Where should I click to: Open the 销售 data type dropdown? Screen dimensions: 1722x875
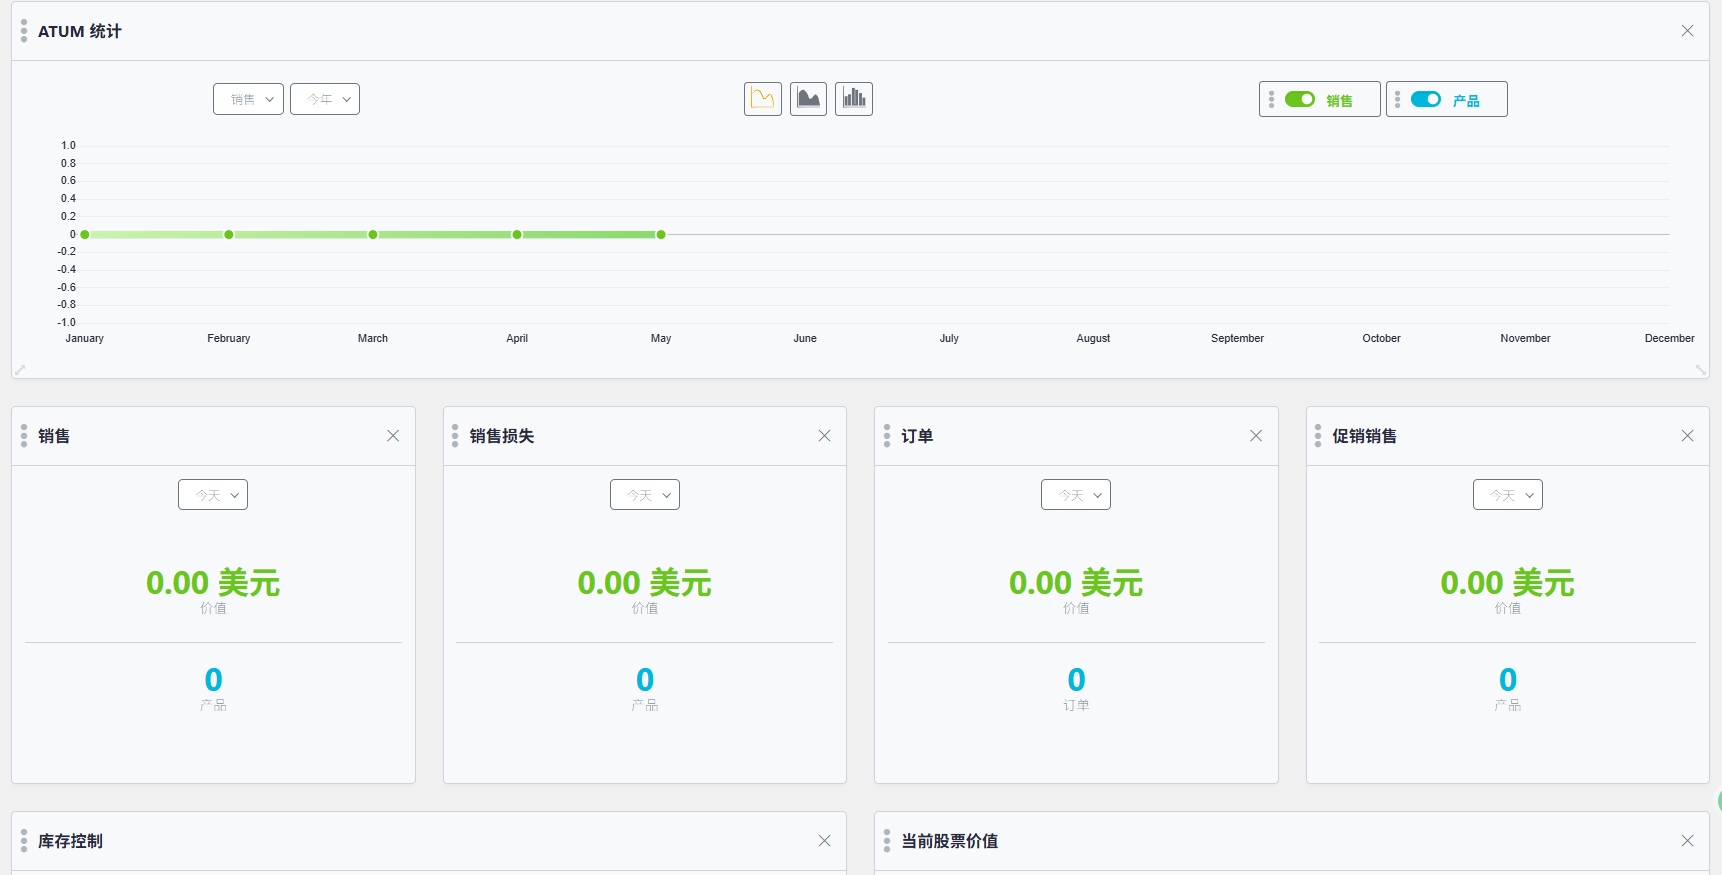click(248, 99)
